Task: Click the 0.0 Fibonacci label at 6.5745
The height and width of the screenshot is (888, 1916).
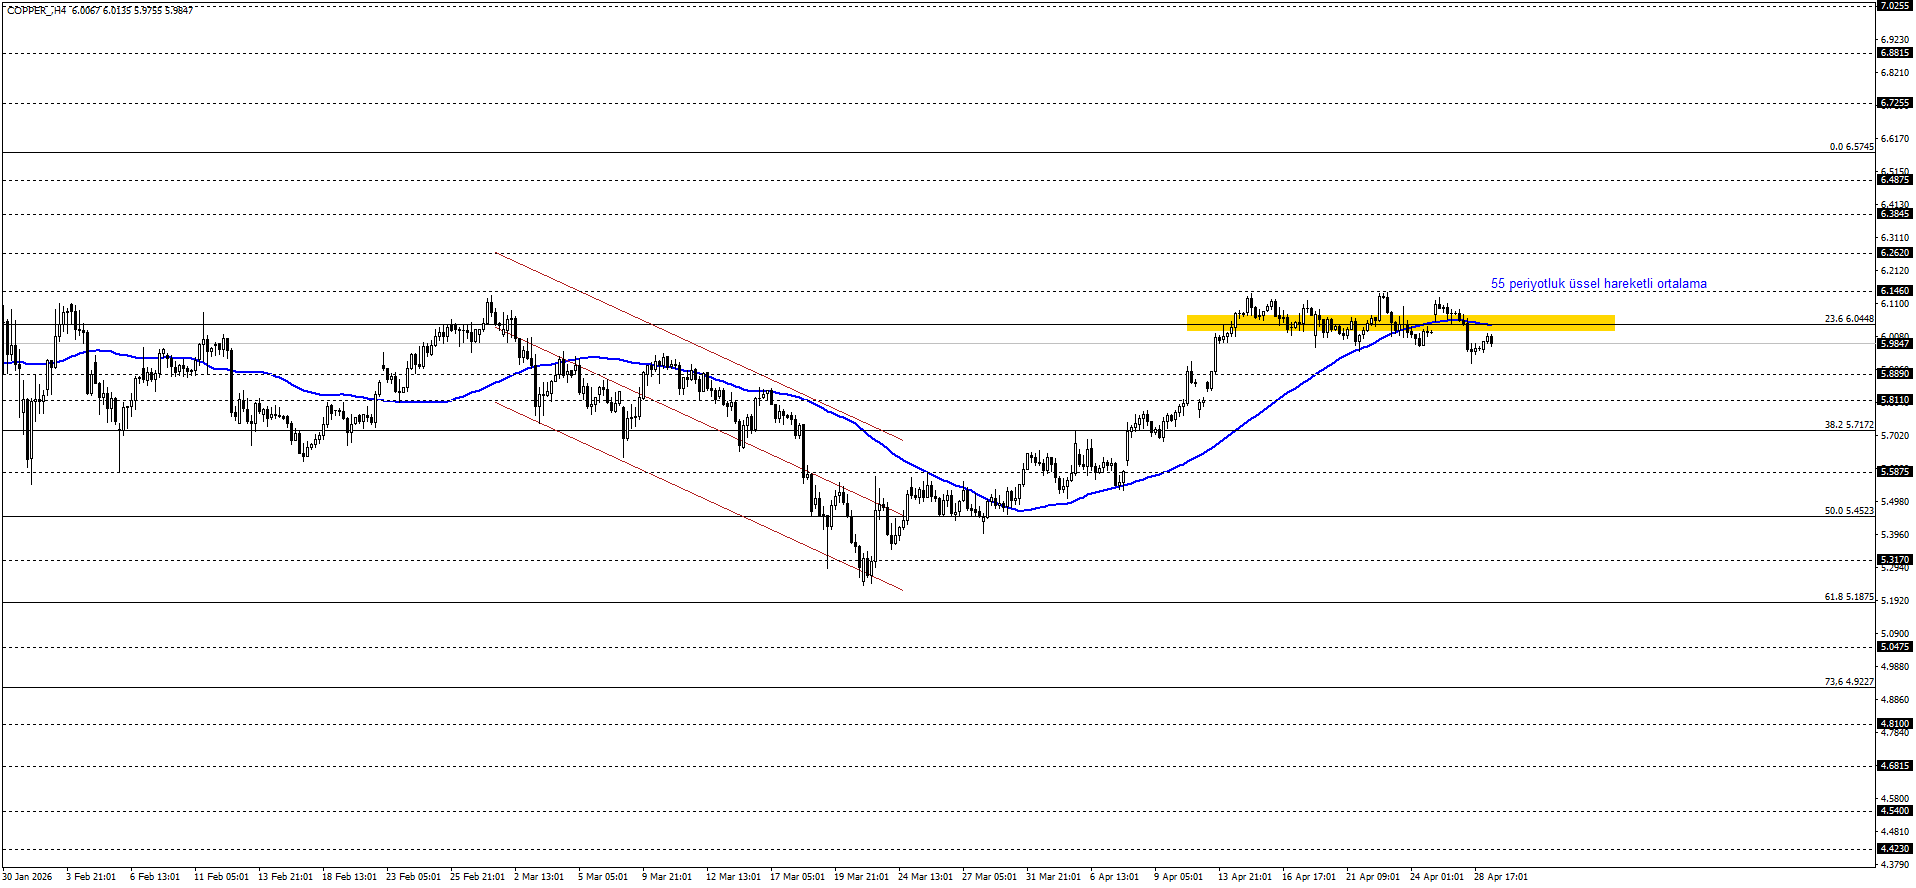Action: point(1851,147)
